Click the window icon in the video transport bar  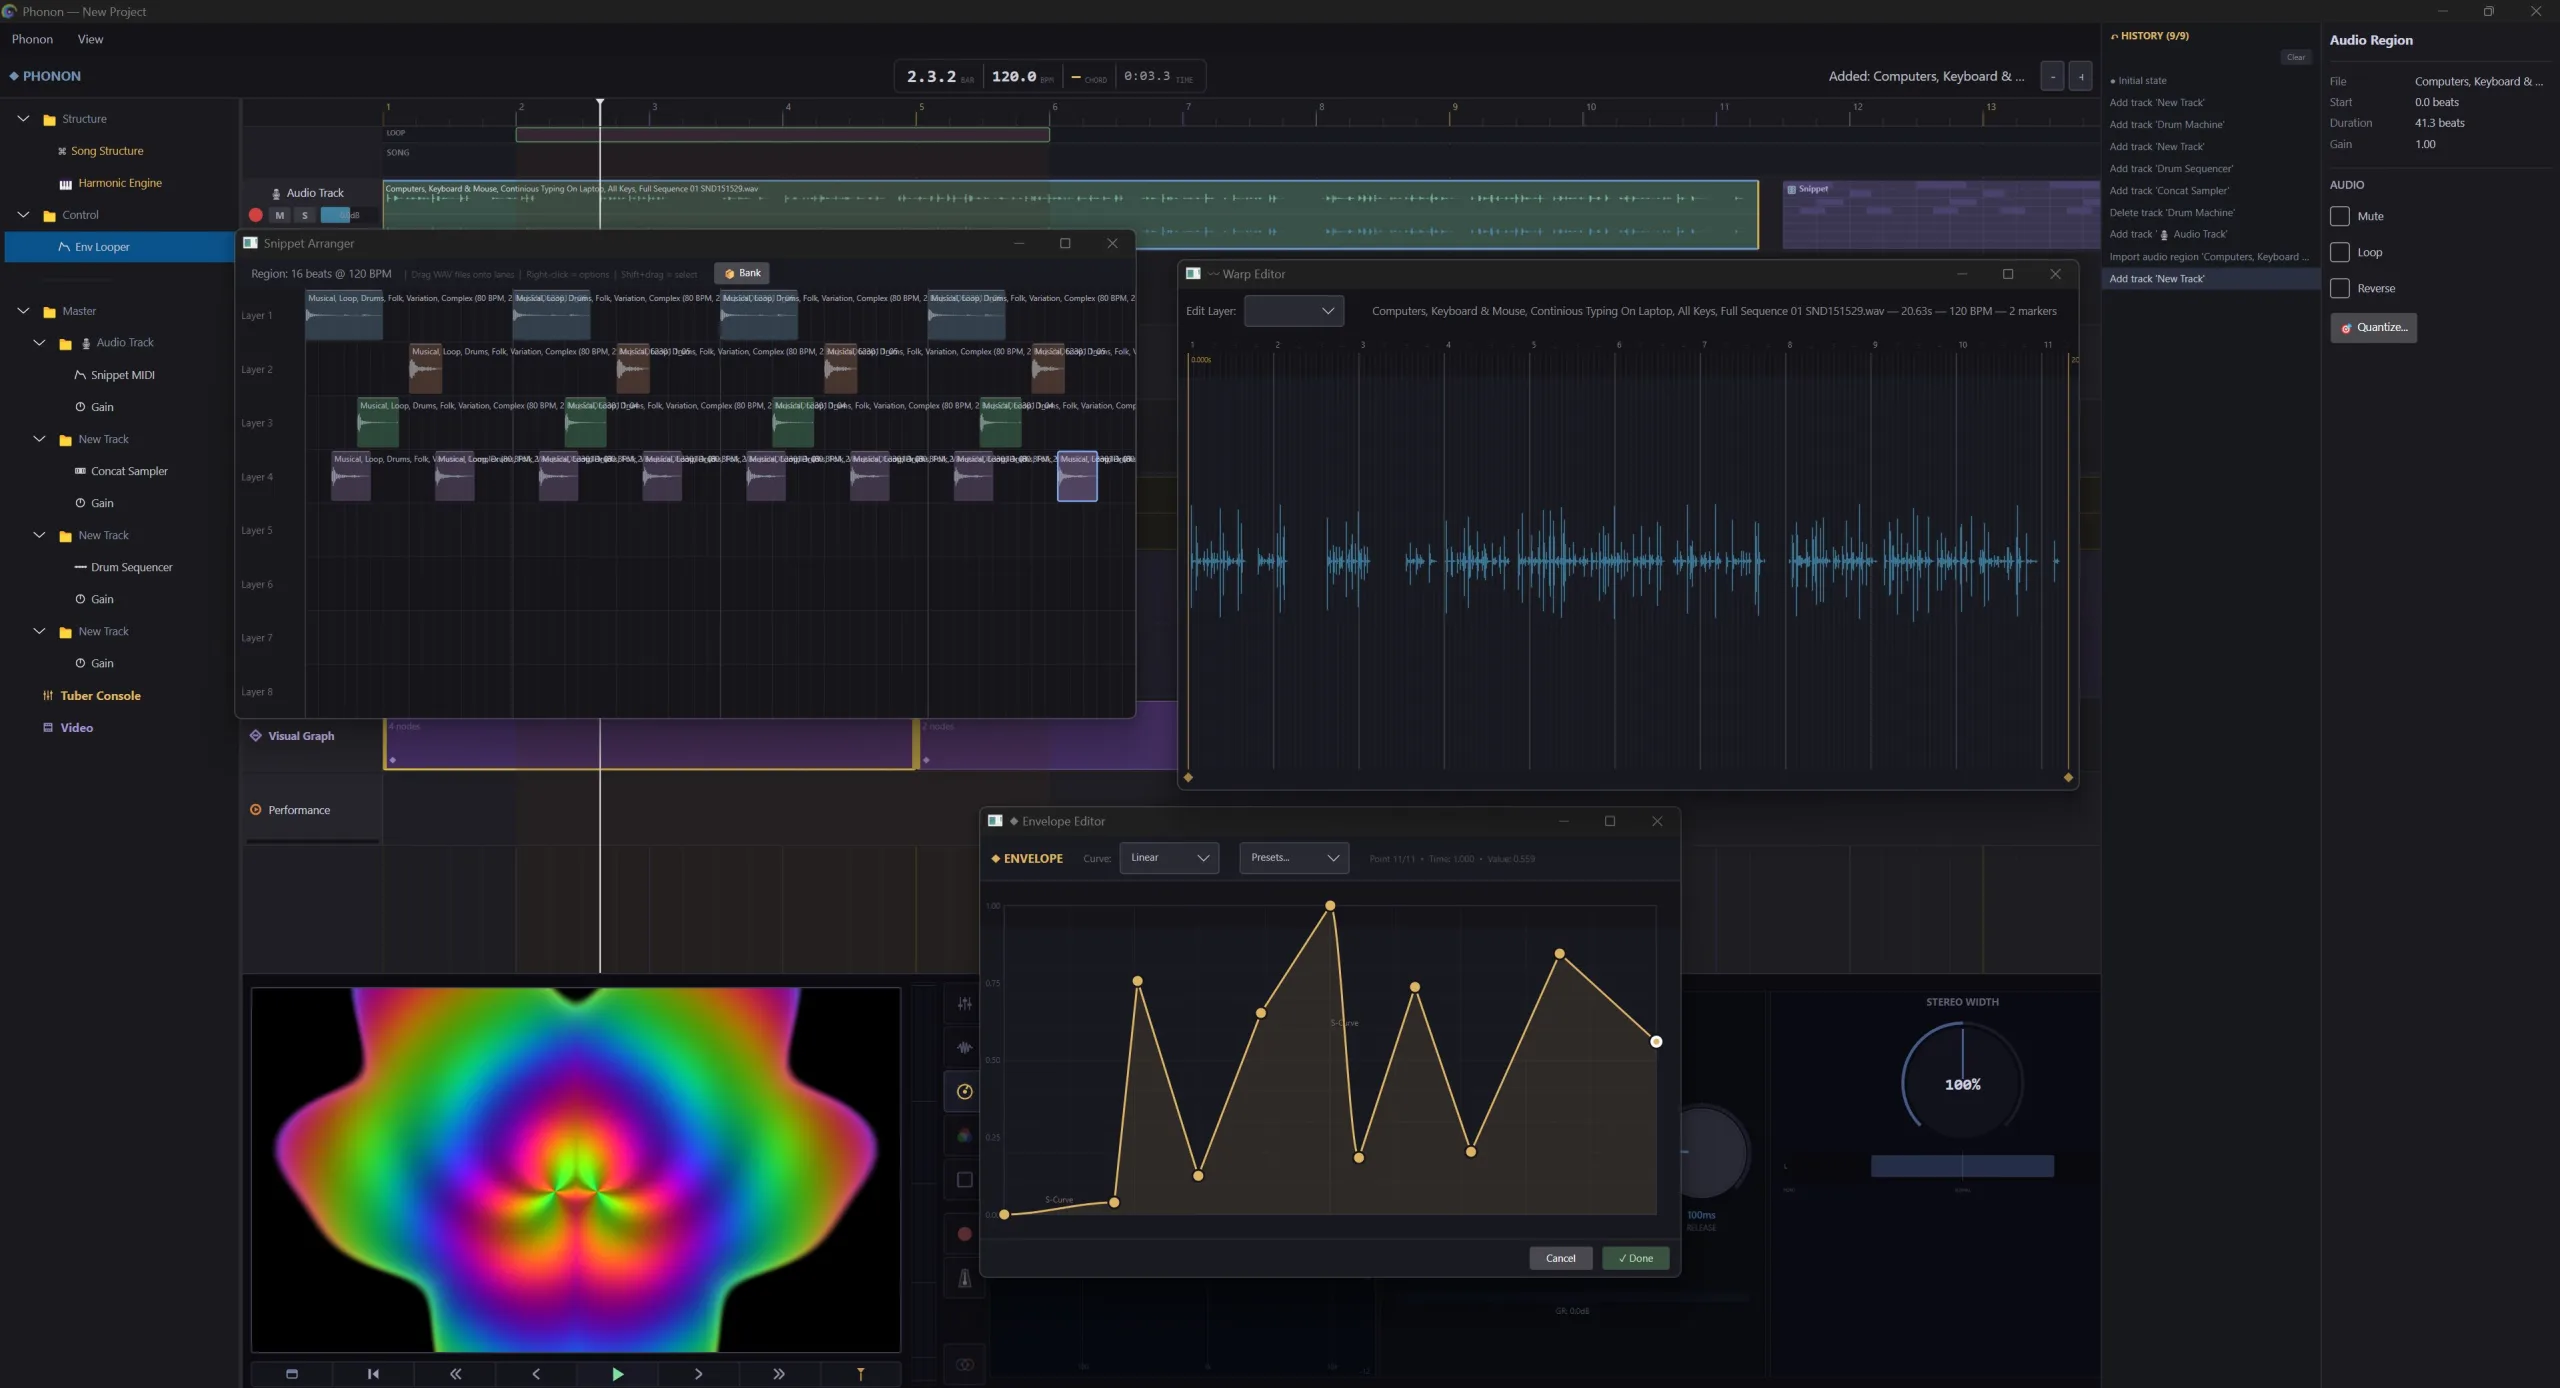292,1373
